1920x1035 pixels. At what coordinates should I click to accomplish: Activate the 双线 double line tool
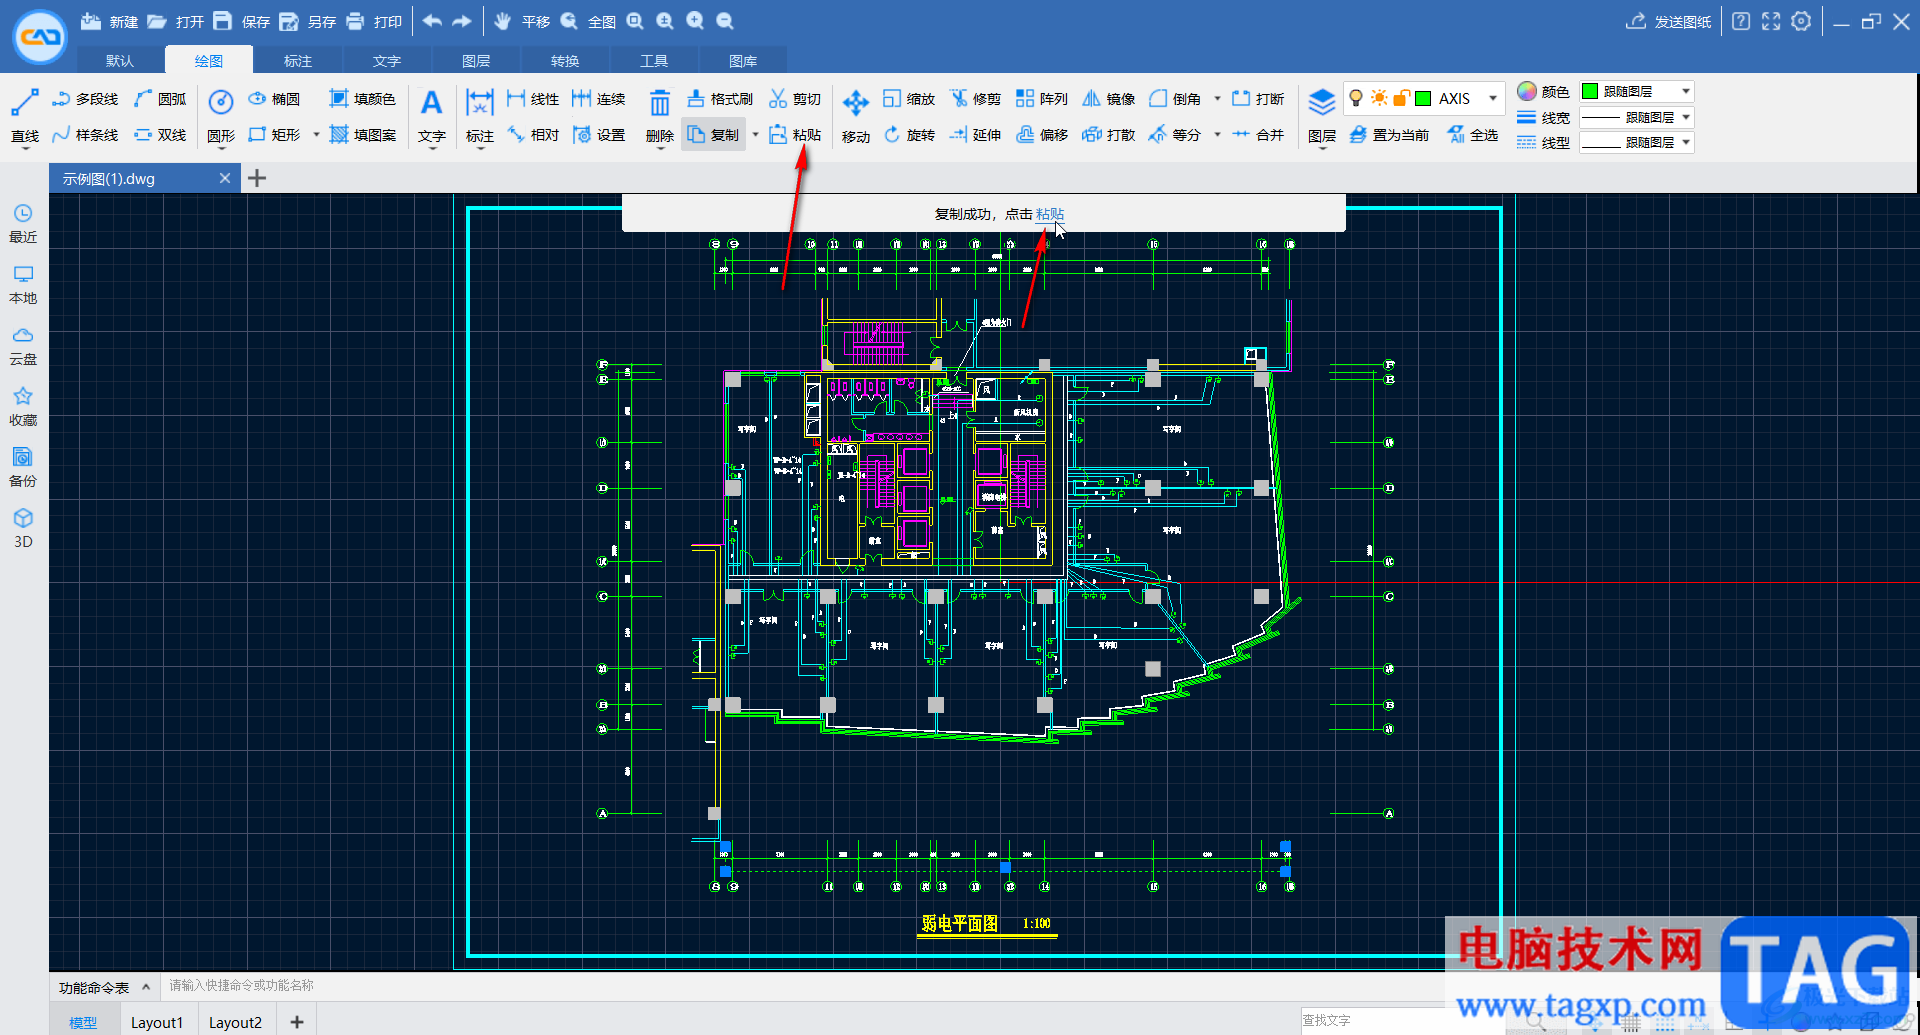[160, 135]
